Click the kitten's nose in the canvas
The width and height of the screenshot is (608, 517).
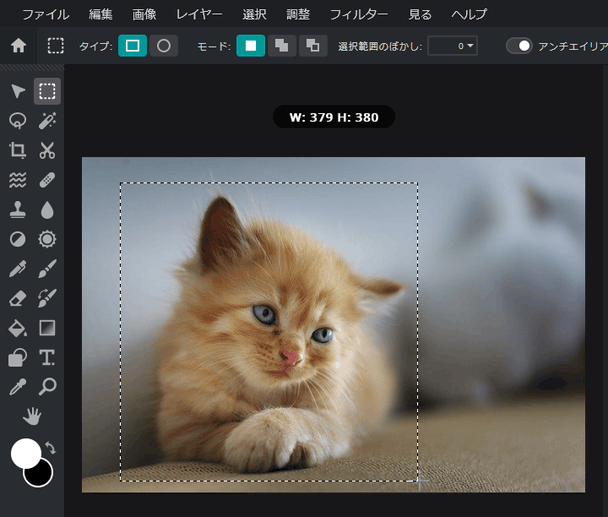pyautogui.click(x=290, y=357)
